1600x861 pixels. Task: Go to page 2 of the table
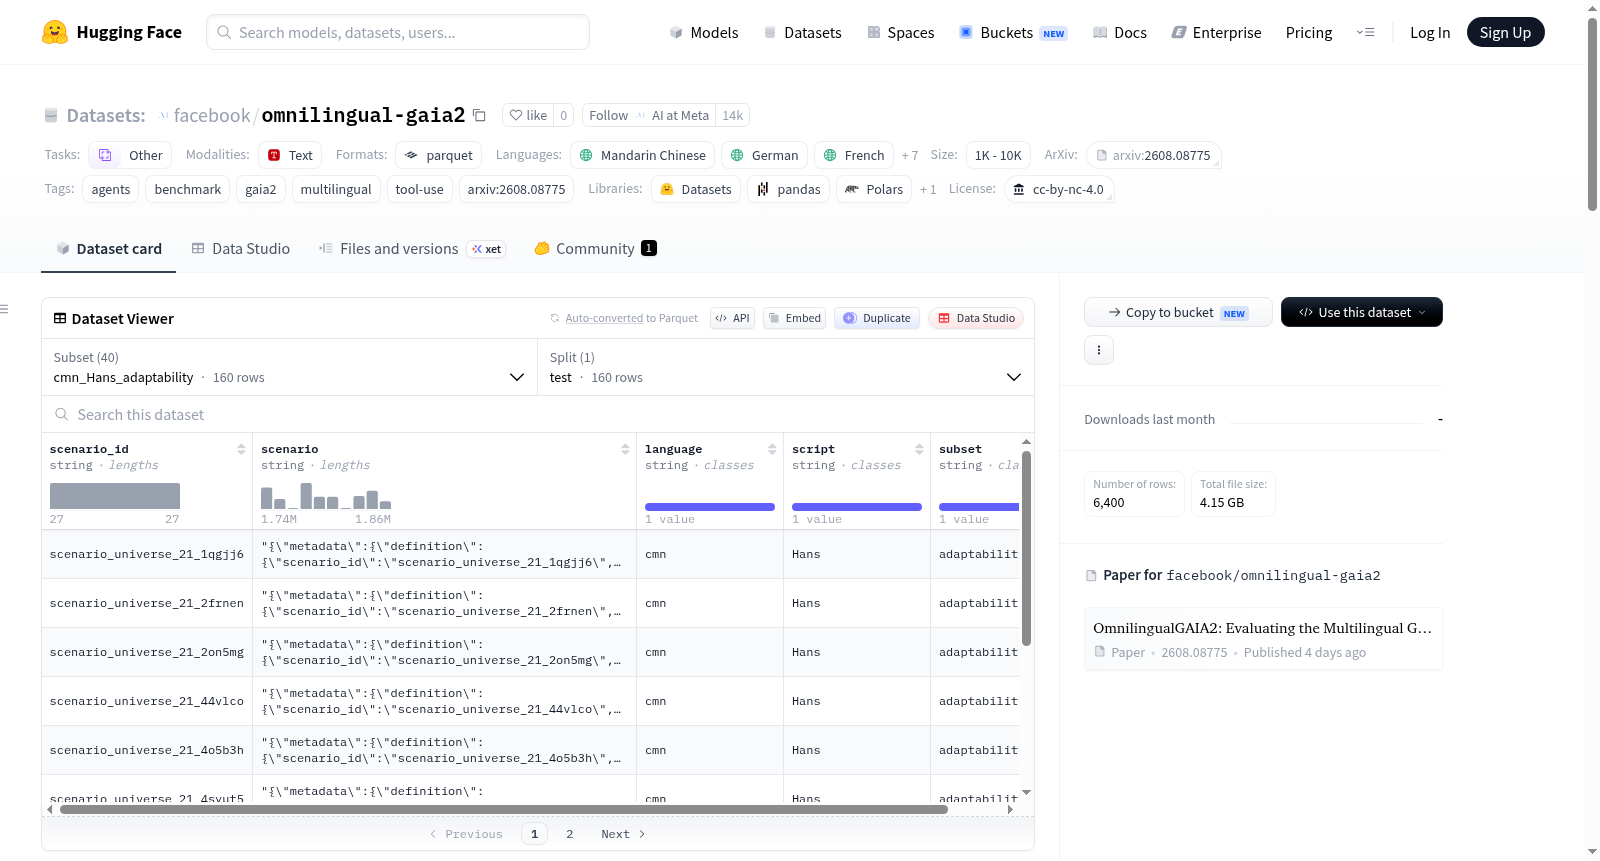570,834
